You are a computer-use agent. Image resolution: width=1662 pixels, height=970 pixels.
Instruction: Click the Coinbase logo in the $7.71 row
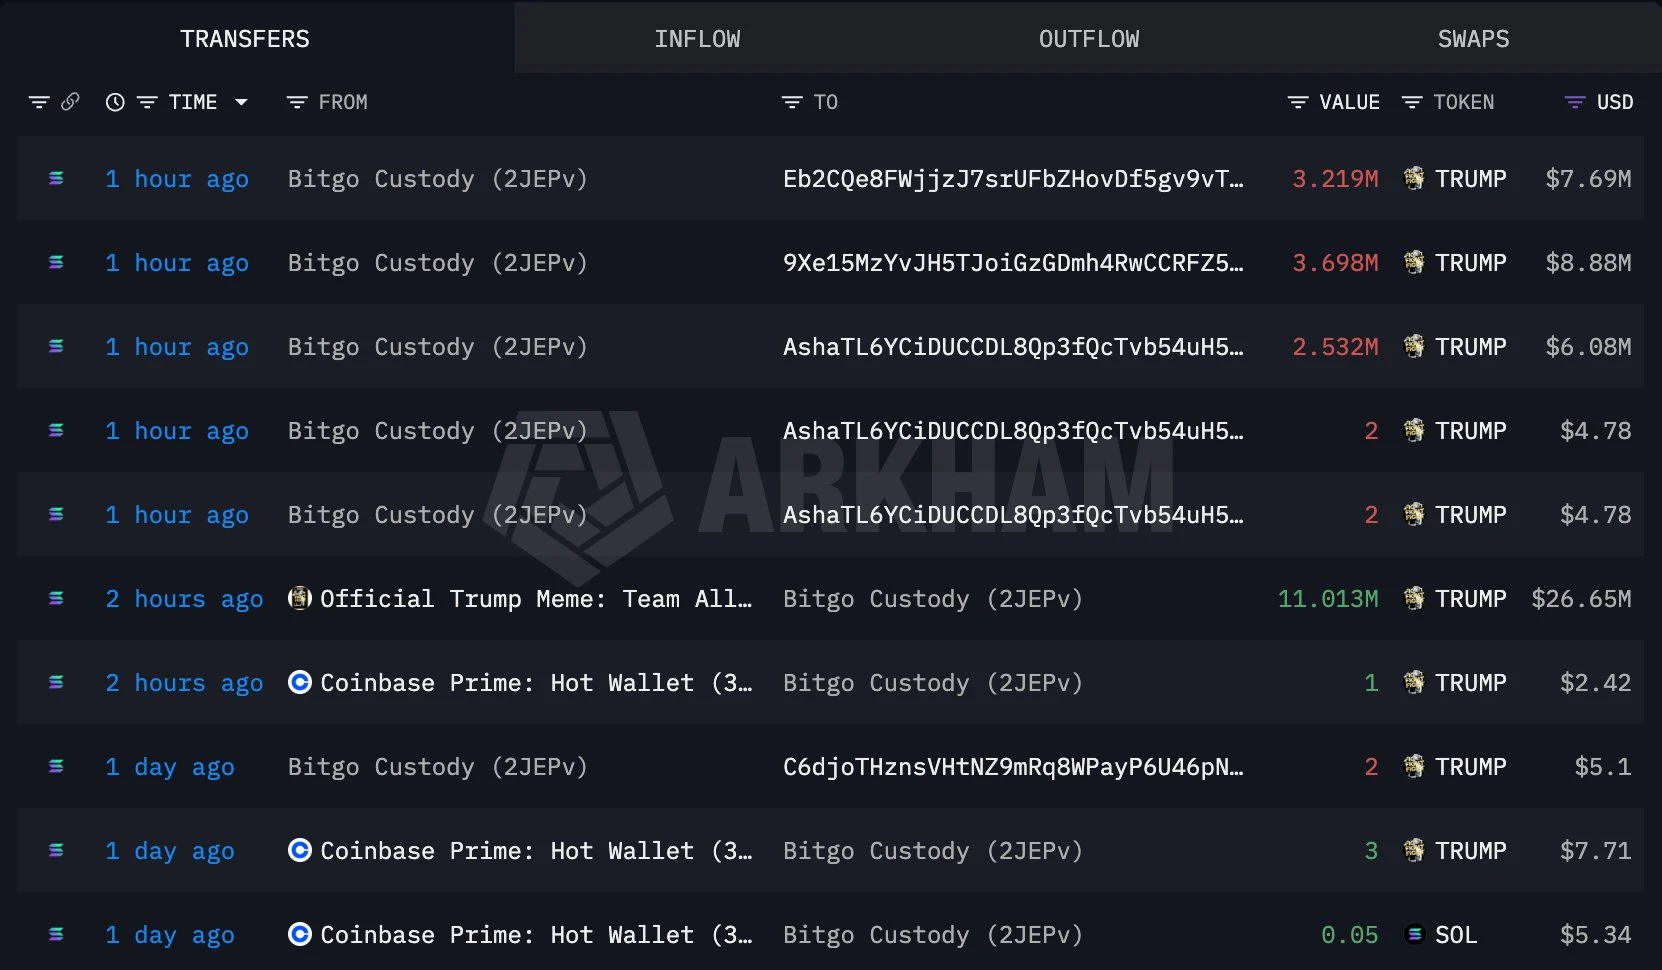point(299,850)
